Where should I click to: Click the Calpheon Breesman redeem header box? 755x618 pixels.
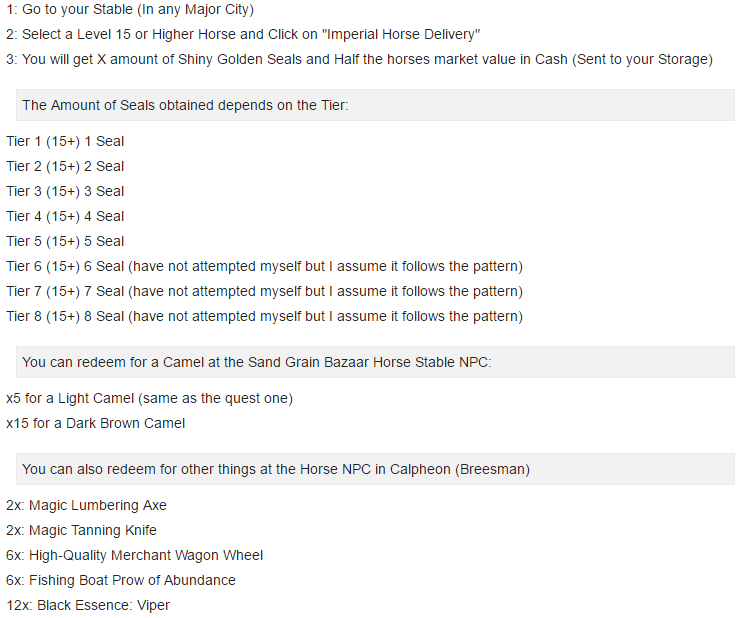[375, 469]
